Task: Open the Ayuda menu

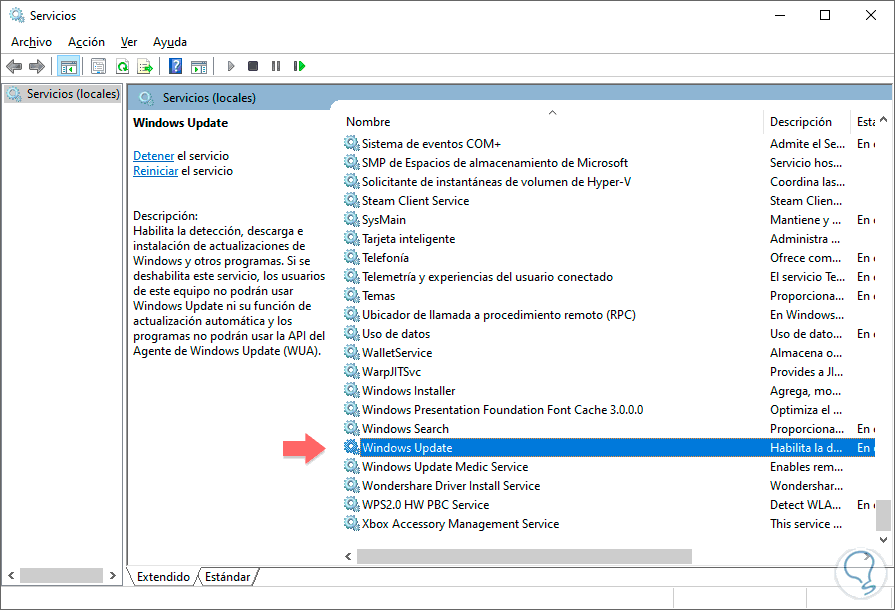Action: click(x=170, y=42)
